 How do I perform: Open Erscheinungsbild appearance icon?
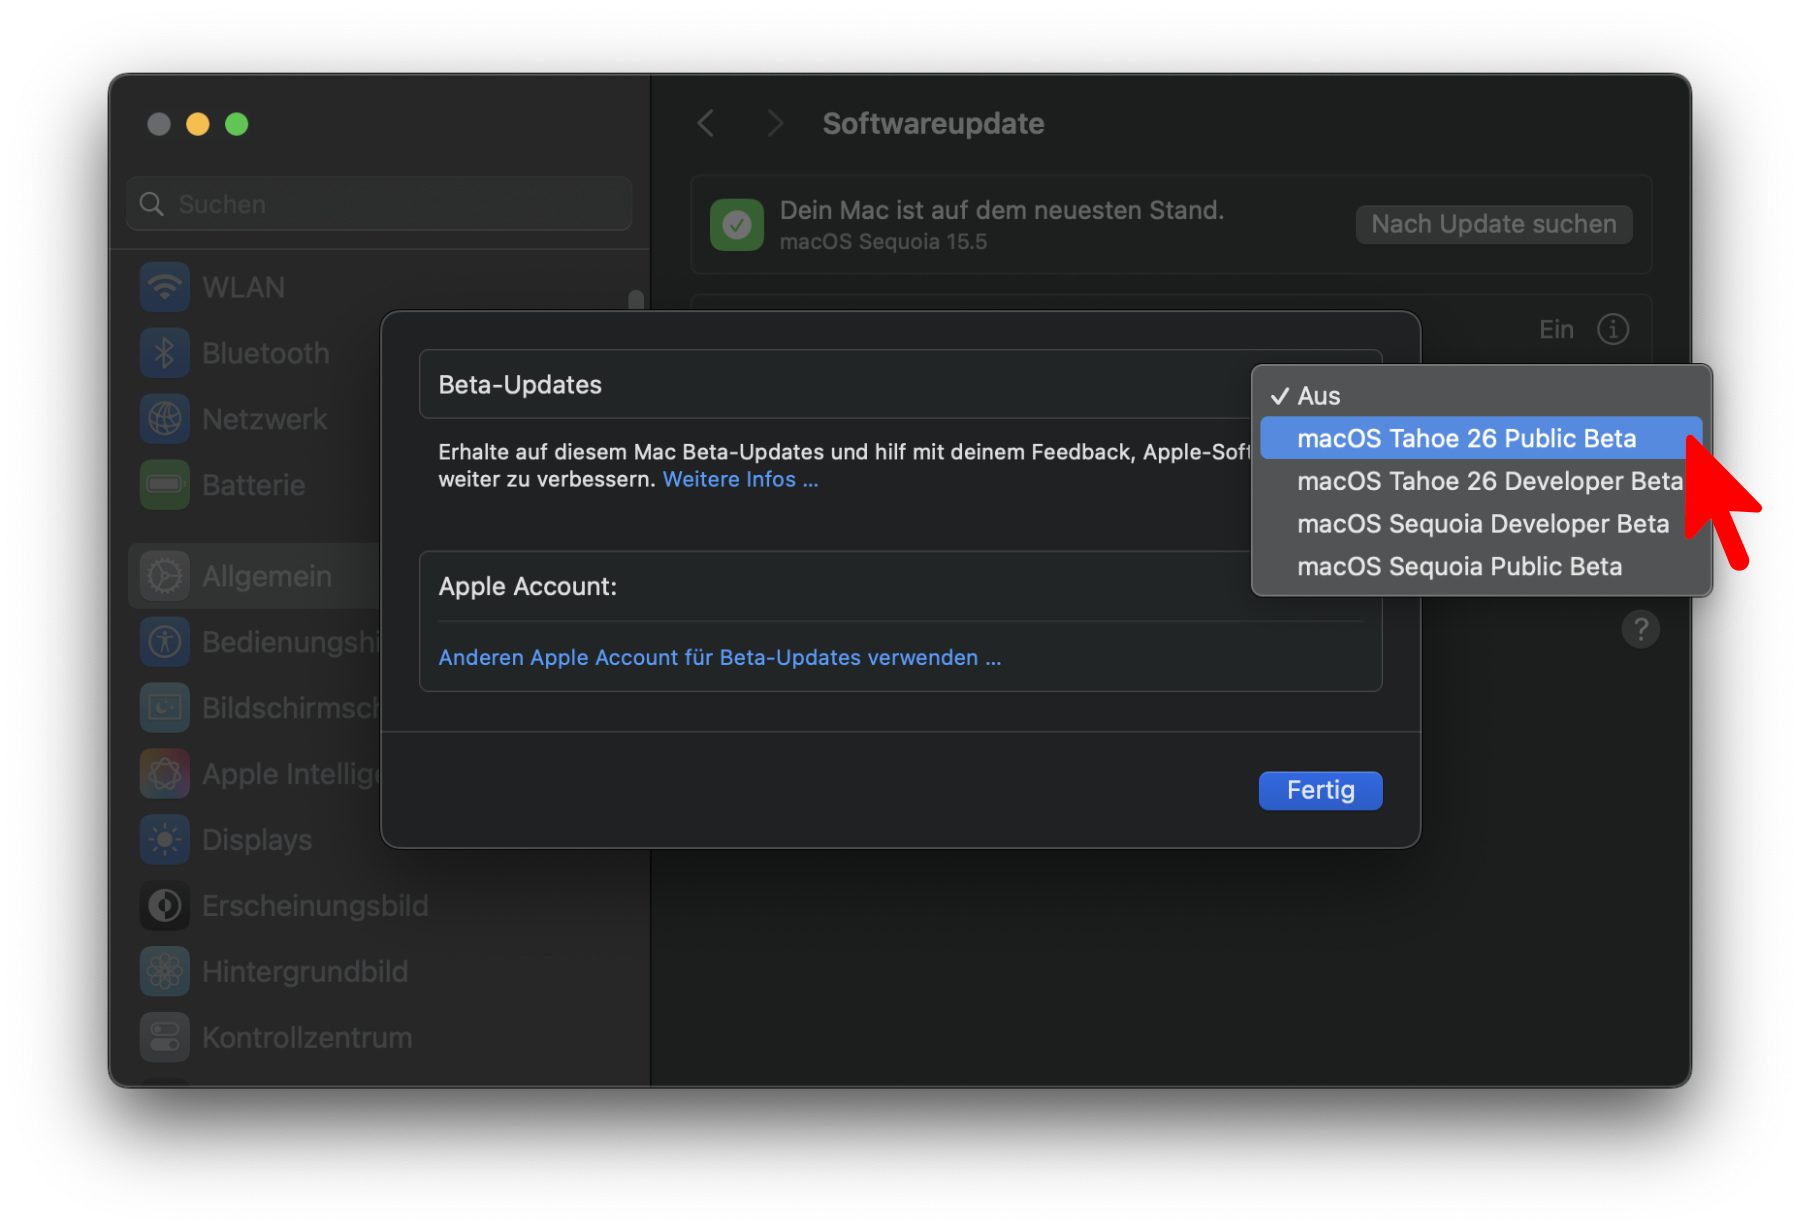(165, 906)
